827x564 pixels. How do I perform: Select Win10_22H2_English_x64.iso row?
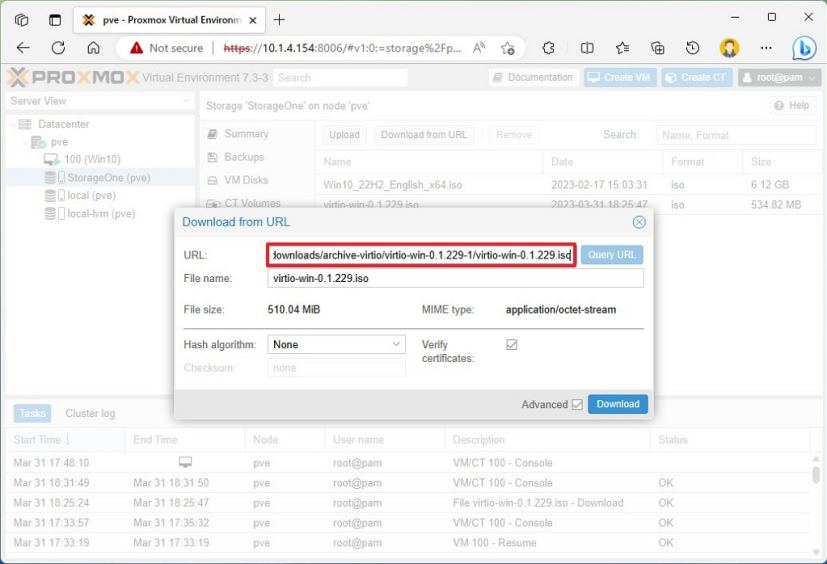click(568, 185)
